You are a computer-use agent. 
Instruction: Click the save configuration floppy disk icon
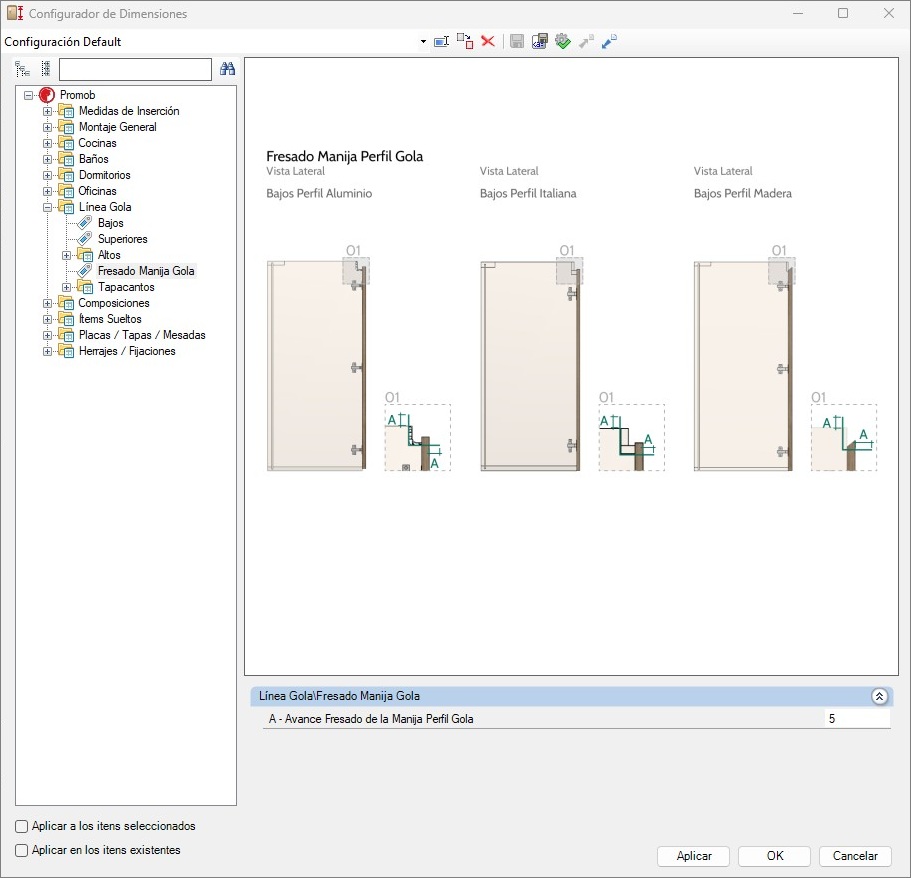point(517,41)
